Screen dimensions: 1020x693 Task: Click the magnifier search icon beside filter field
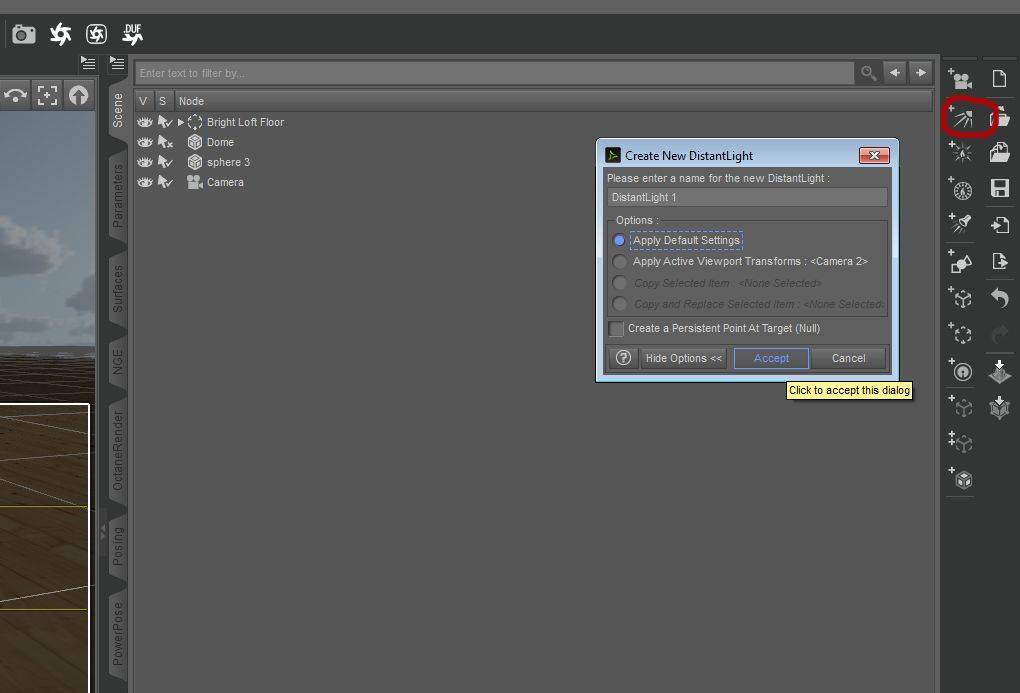tap(868, 73)
